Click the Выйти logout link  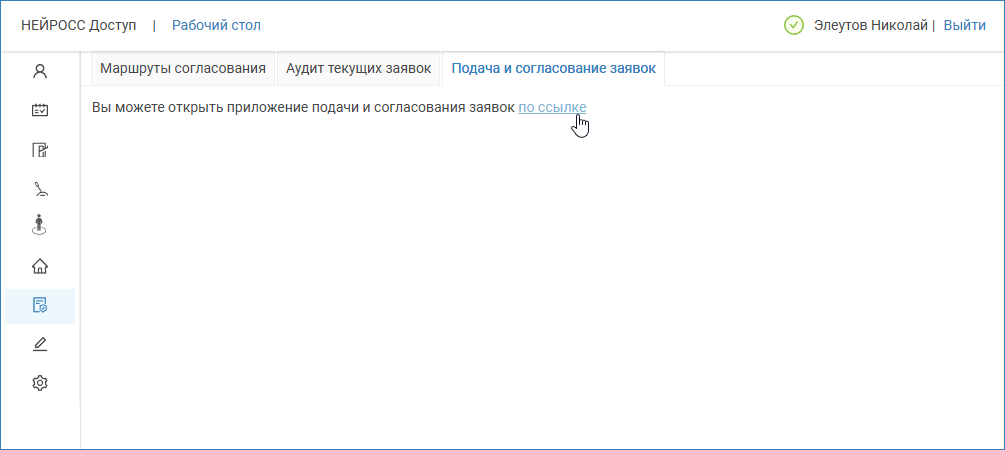[964, 25]
